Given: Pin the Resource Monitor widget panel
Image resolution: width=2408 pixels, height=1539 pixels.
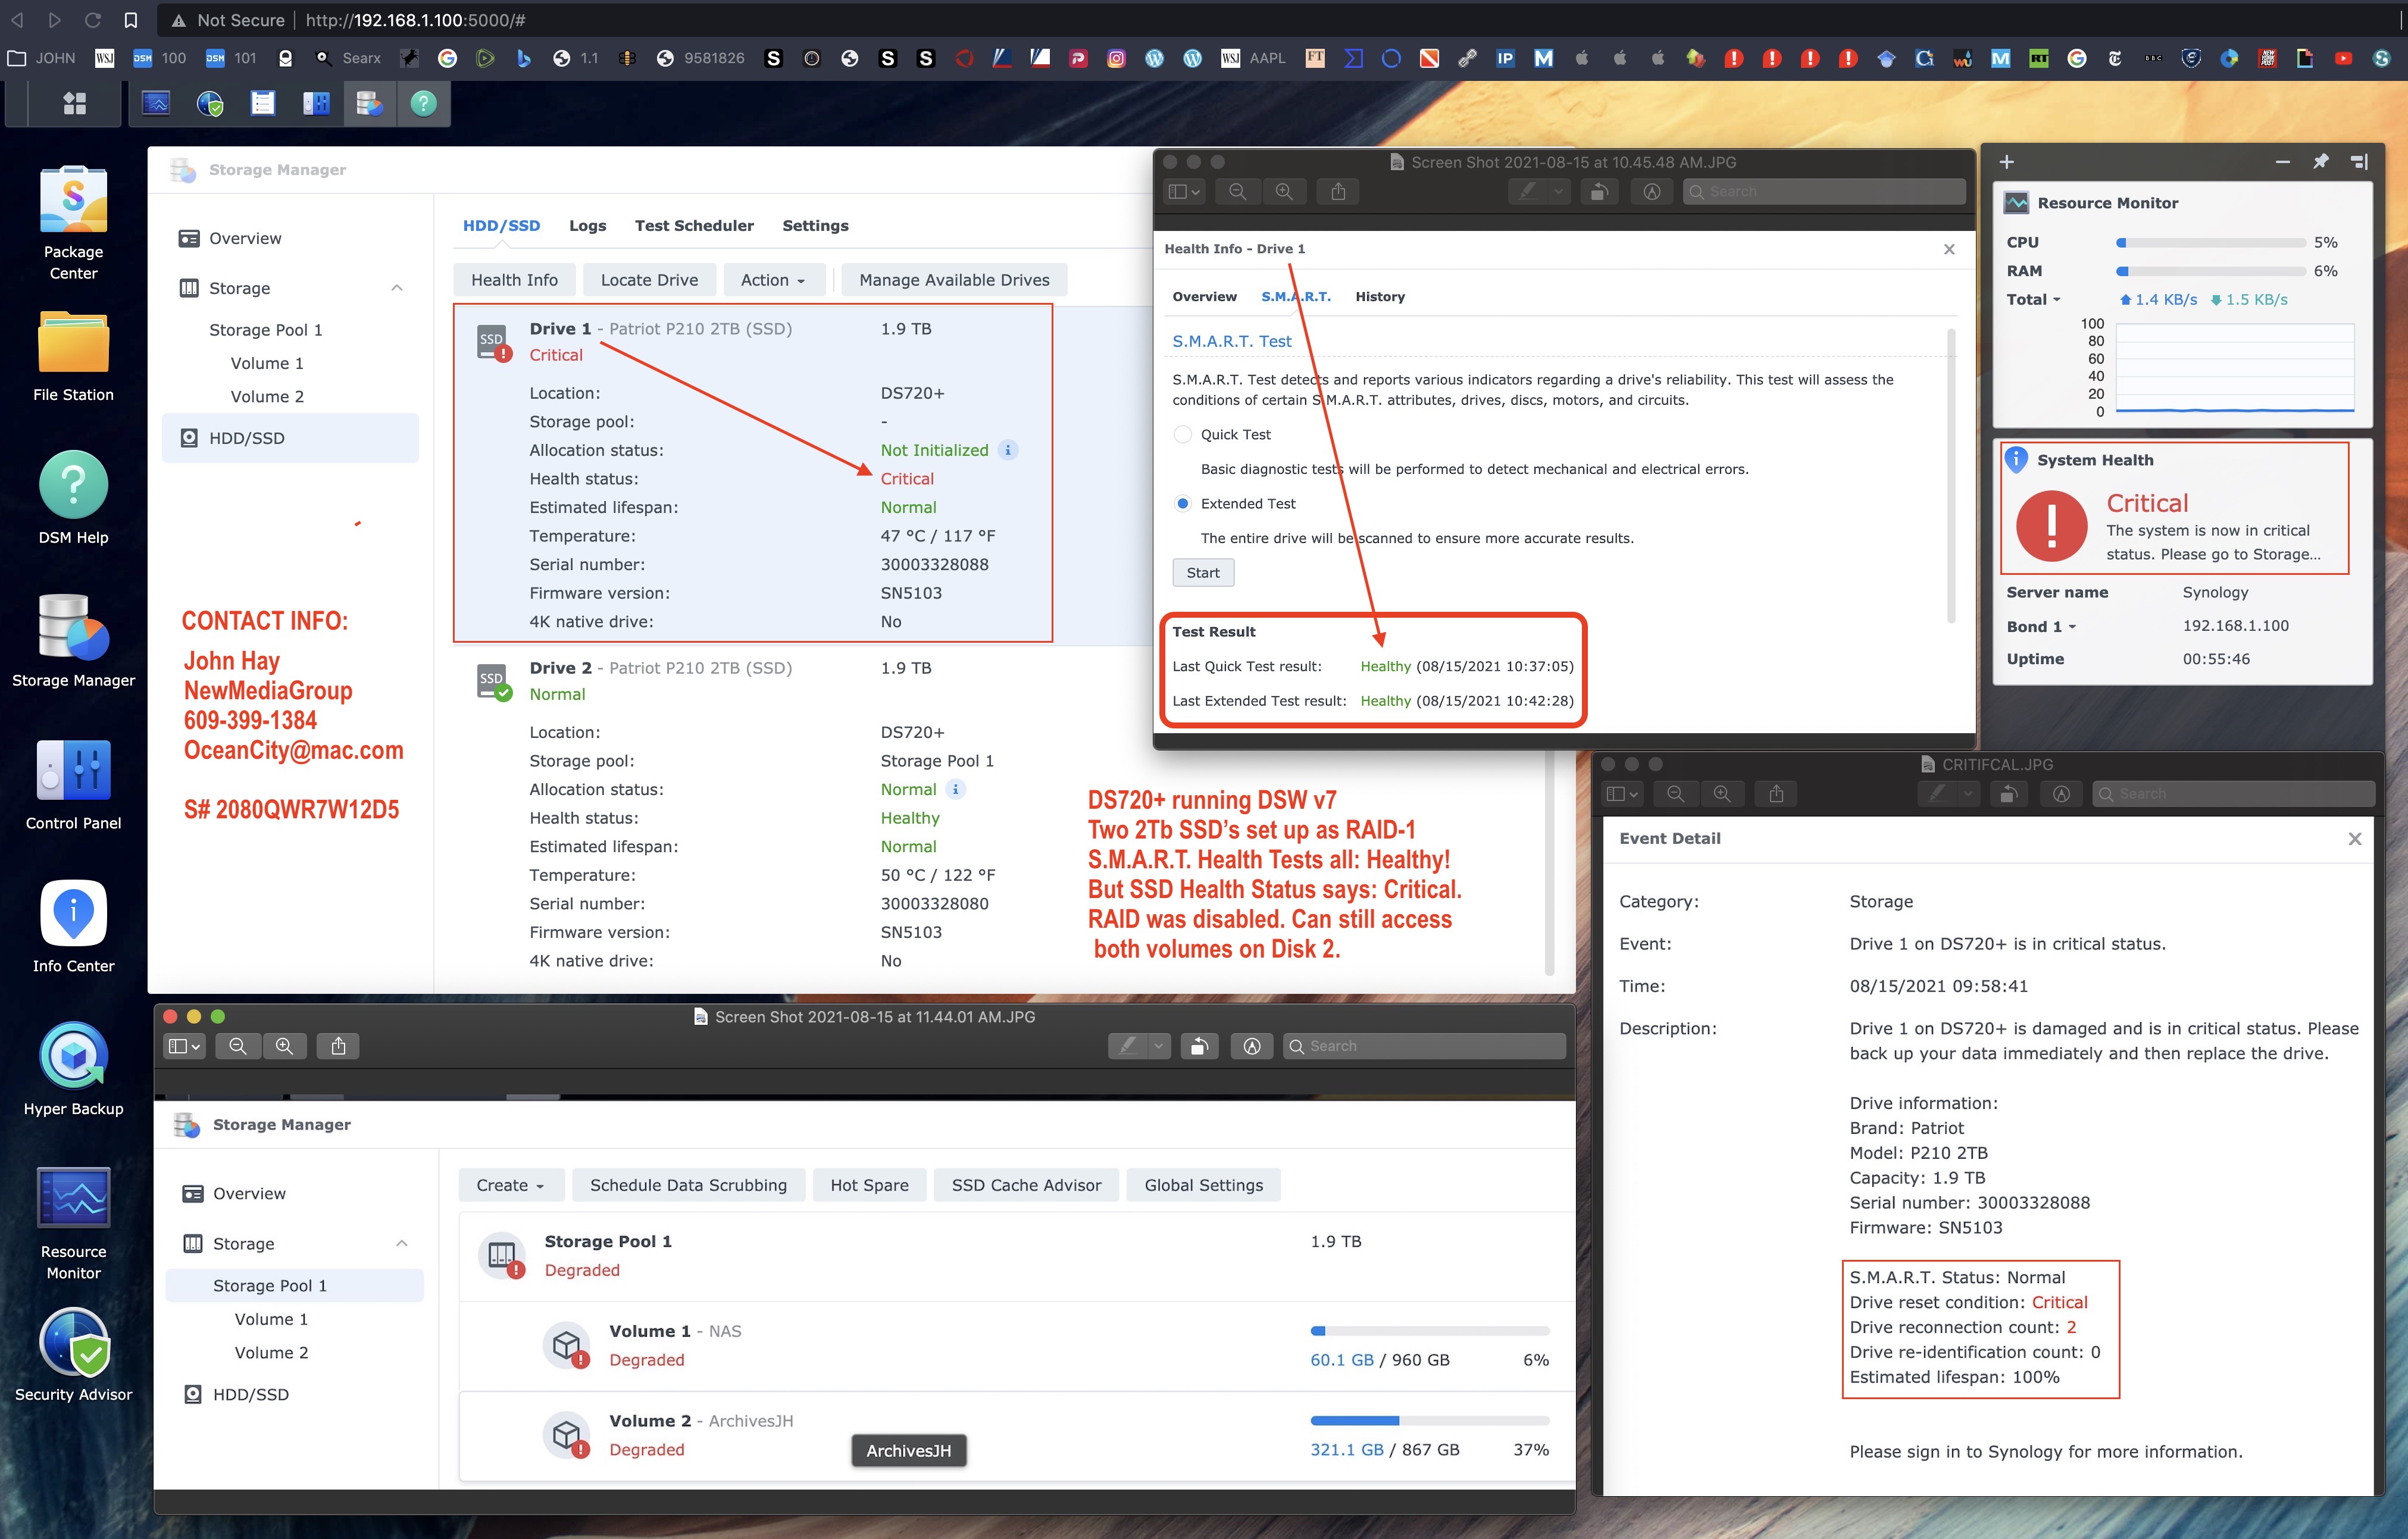Looking at the screenshot, I should click(x=2320, y=162).
